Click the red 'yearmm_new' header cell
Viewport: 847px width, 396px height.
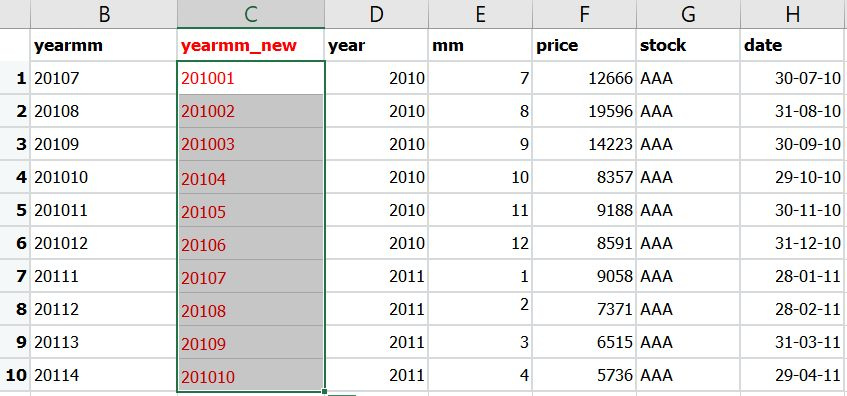(x=251, y=45)
